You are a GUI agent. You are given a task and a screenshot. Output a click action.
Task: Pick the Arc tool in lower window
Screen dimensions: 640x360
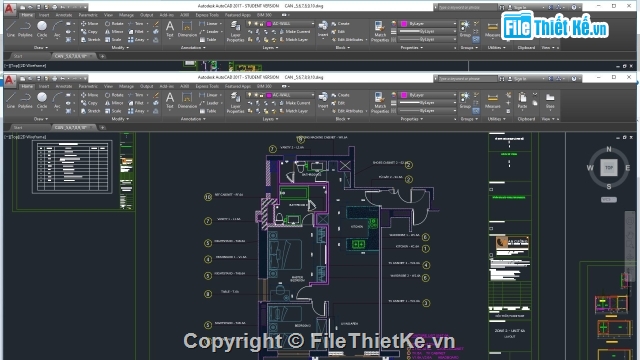57,100
